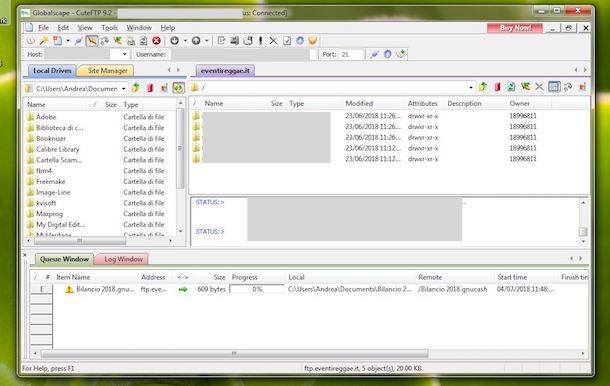
Task: Refresh the remote pane listing
Action: pos(511,87)
